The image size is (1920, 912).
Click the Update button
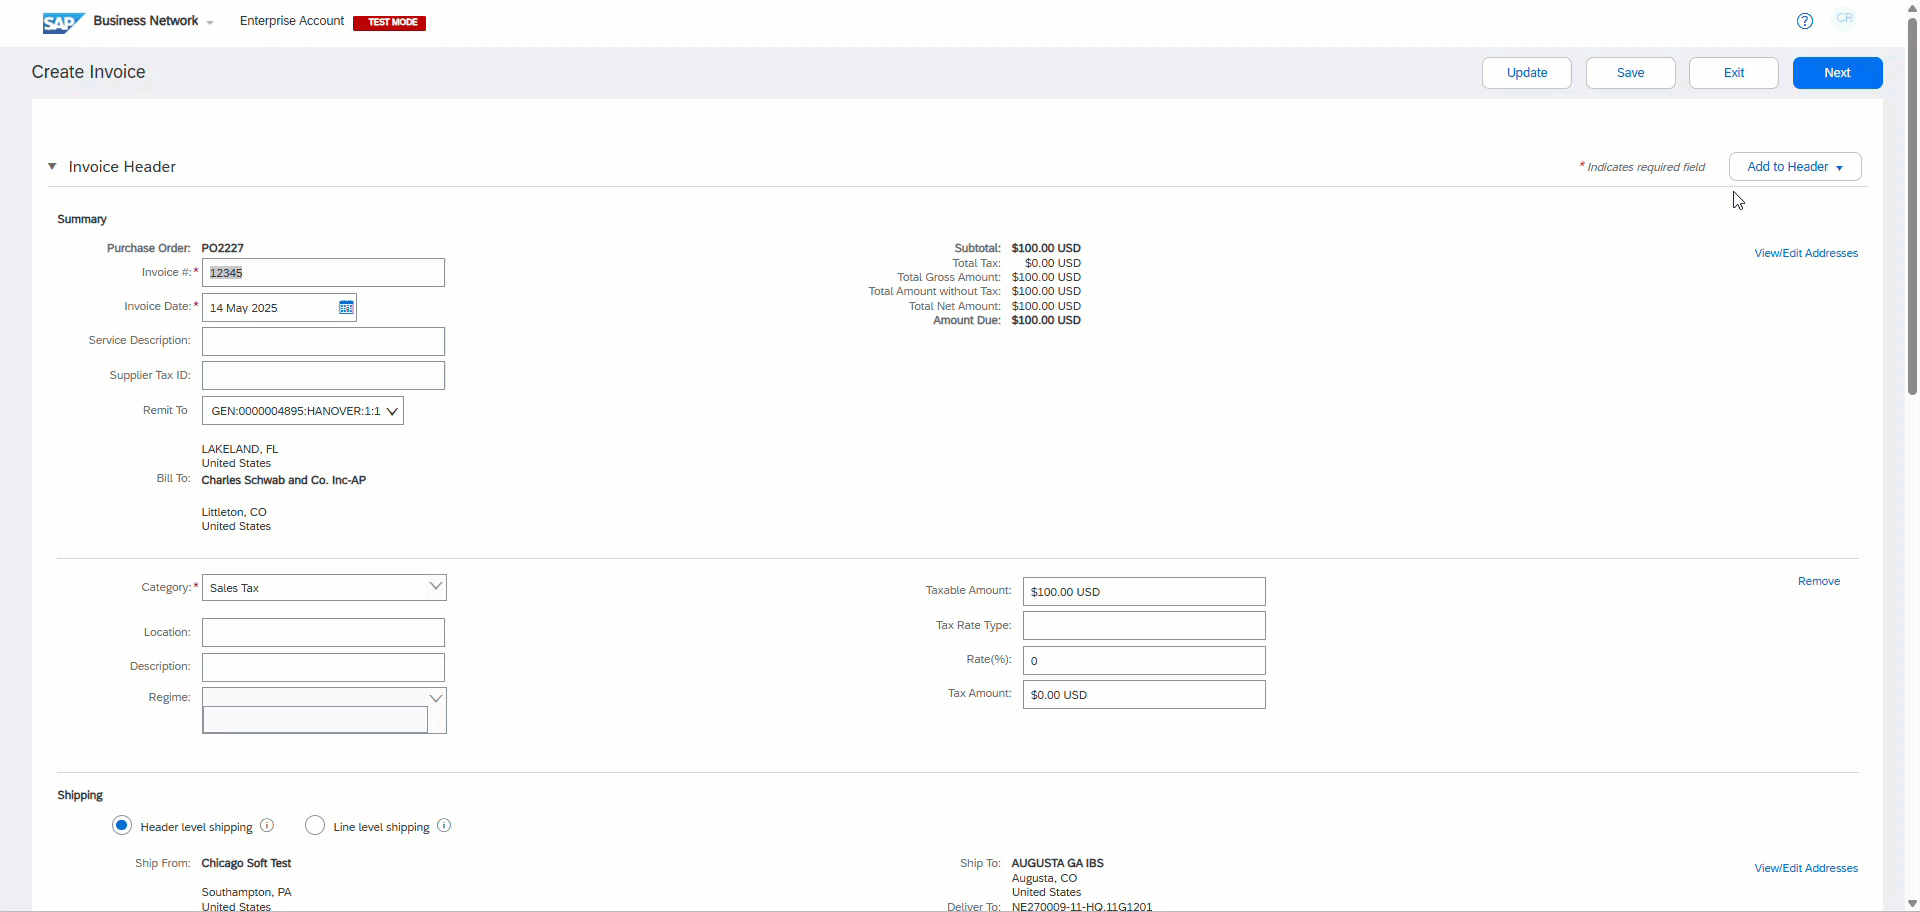[x=1526, y=73]
